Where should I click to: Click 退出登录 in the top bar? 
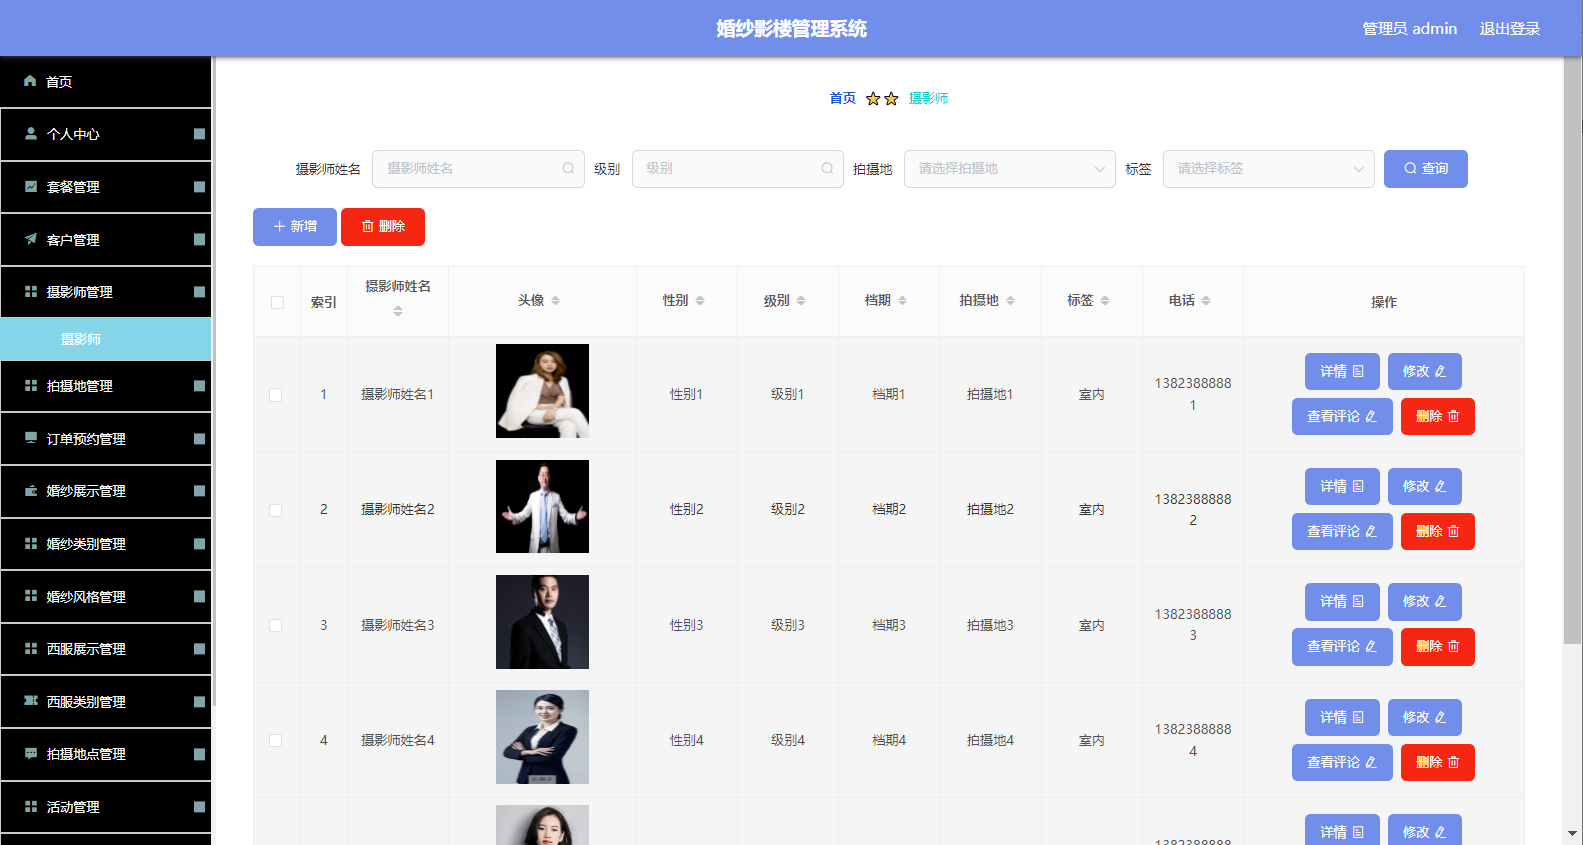(x=1510, y=28)
